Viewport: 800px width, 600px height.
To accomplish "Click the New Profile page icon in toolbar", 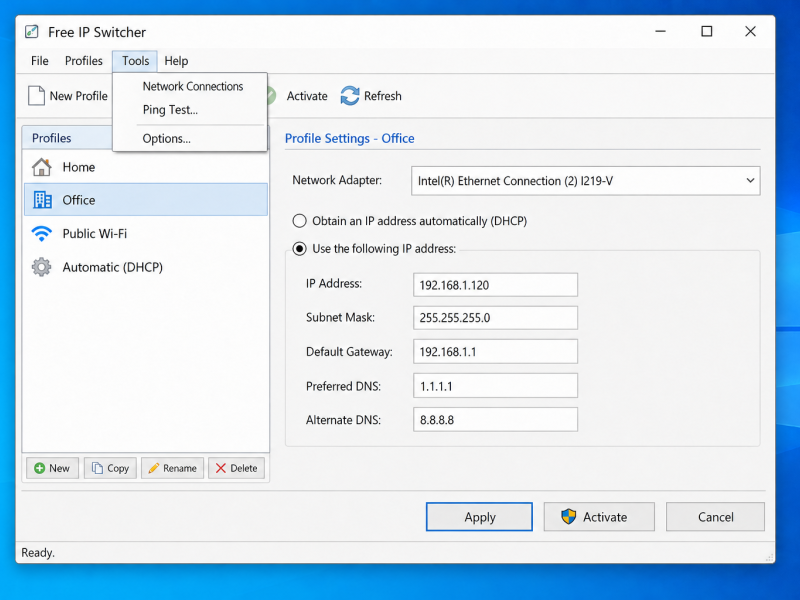I will [x=36, y=96].
